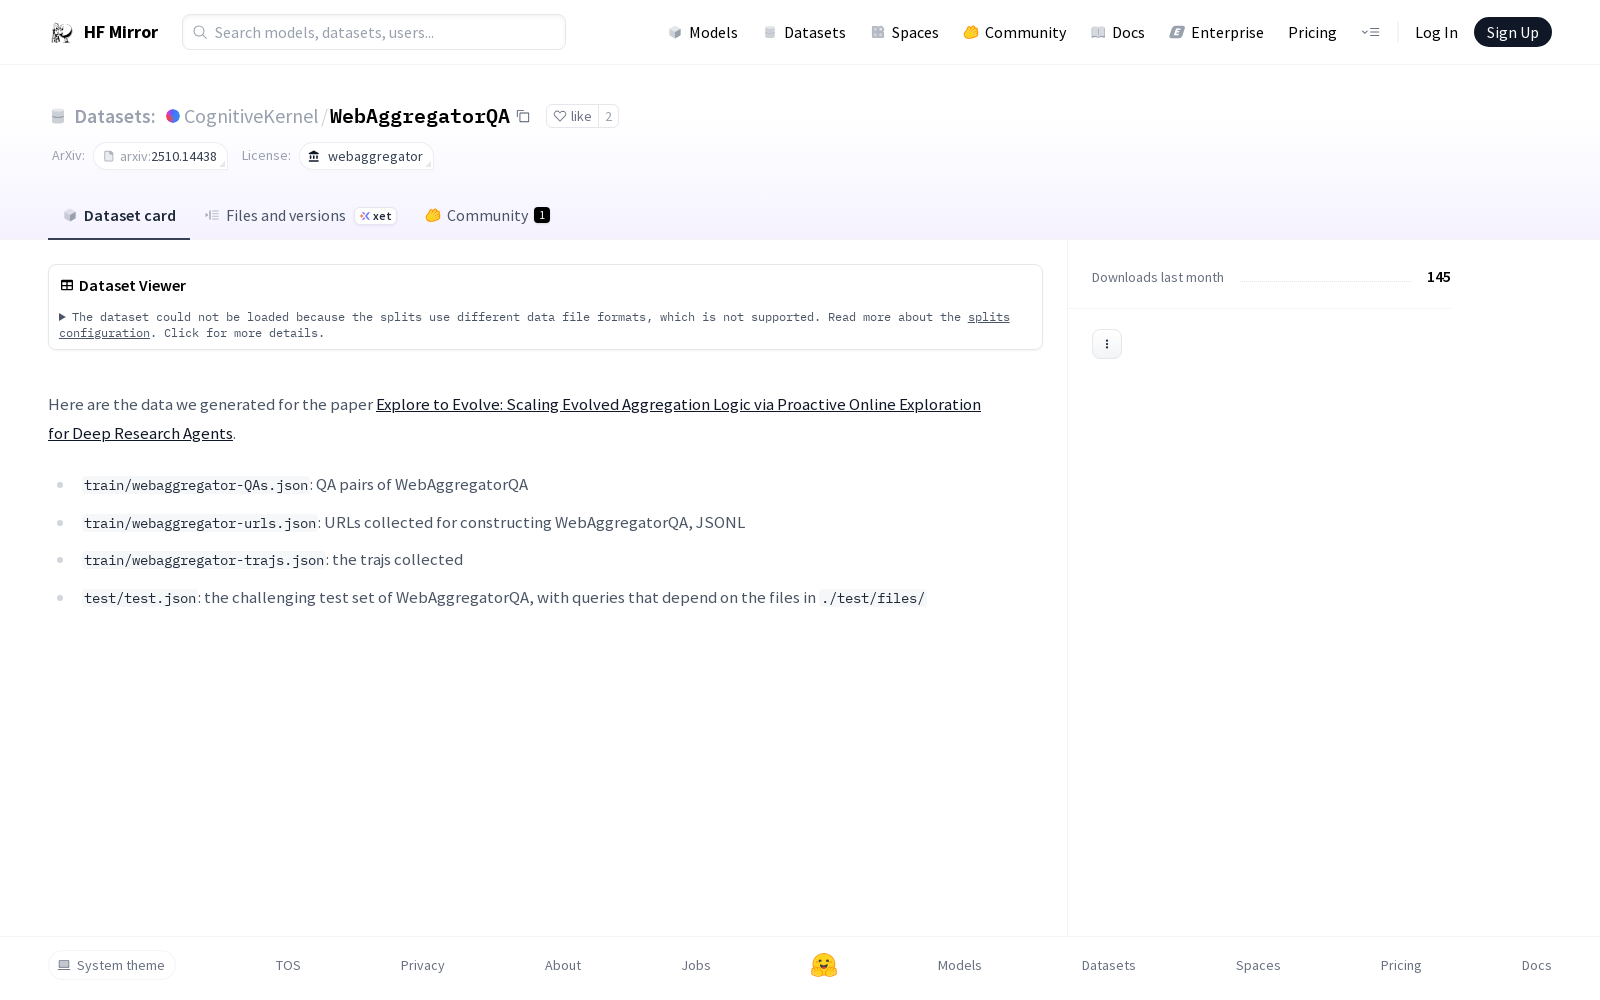
Task: Click the HF Mirror logo icon
Action: tap(62, 33)
